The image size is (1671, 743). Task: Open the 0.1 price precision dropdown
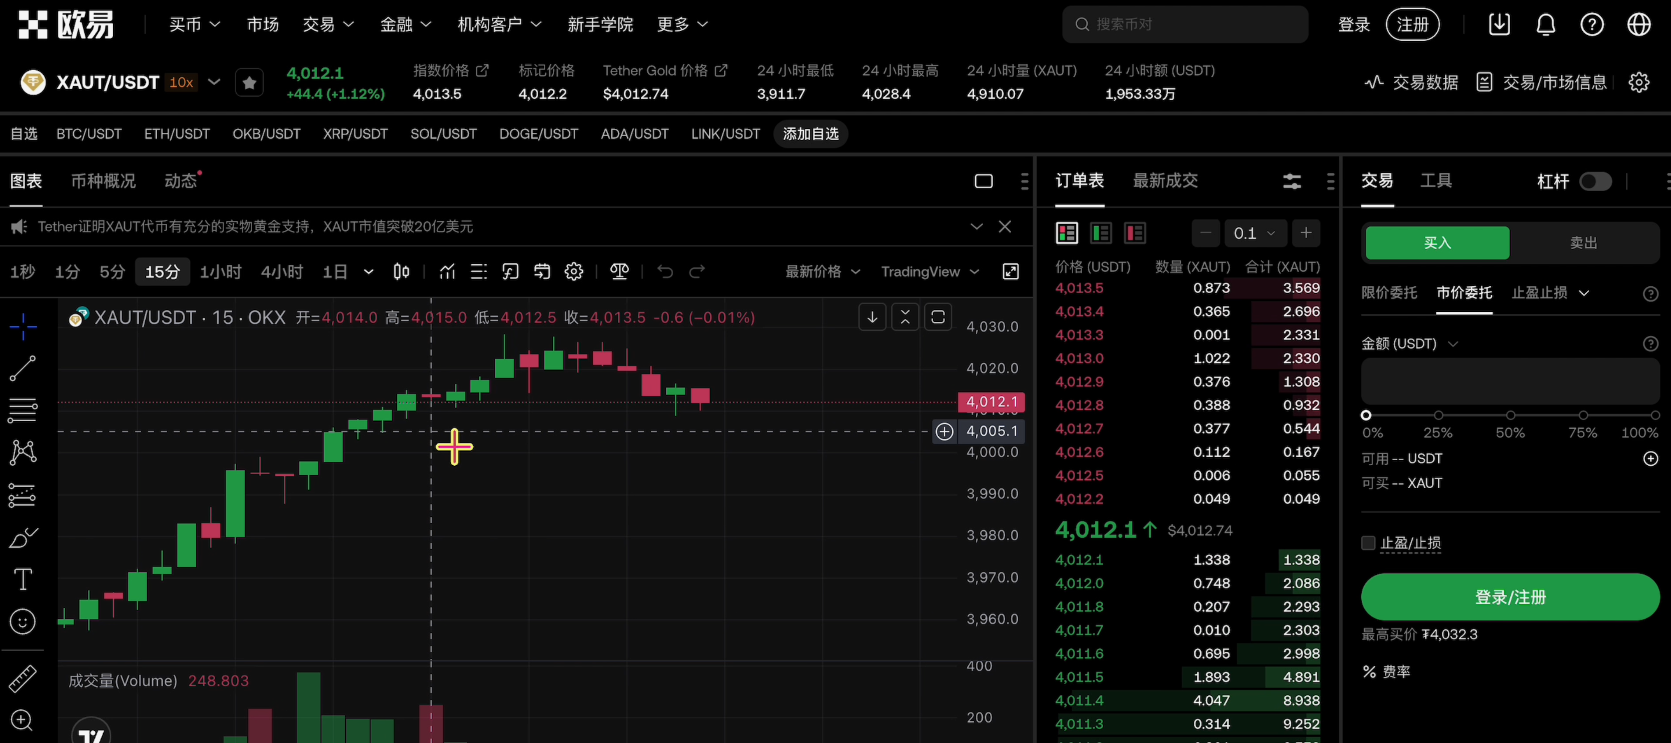pos(1254,233)
